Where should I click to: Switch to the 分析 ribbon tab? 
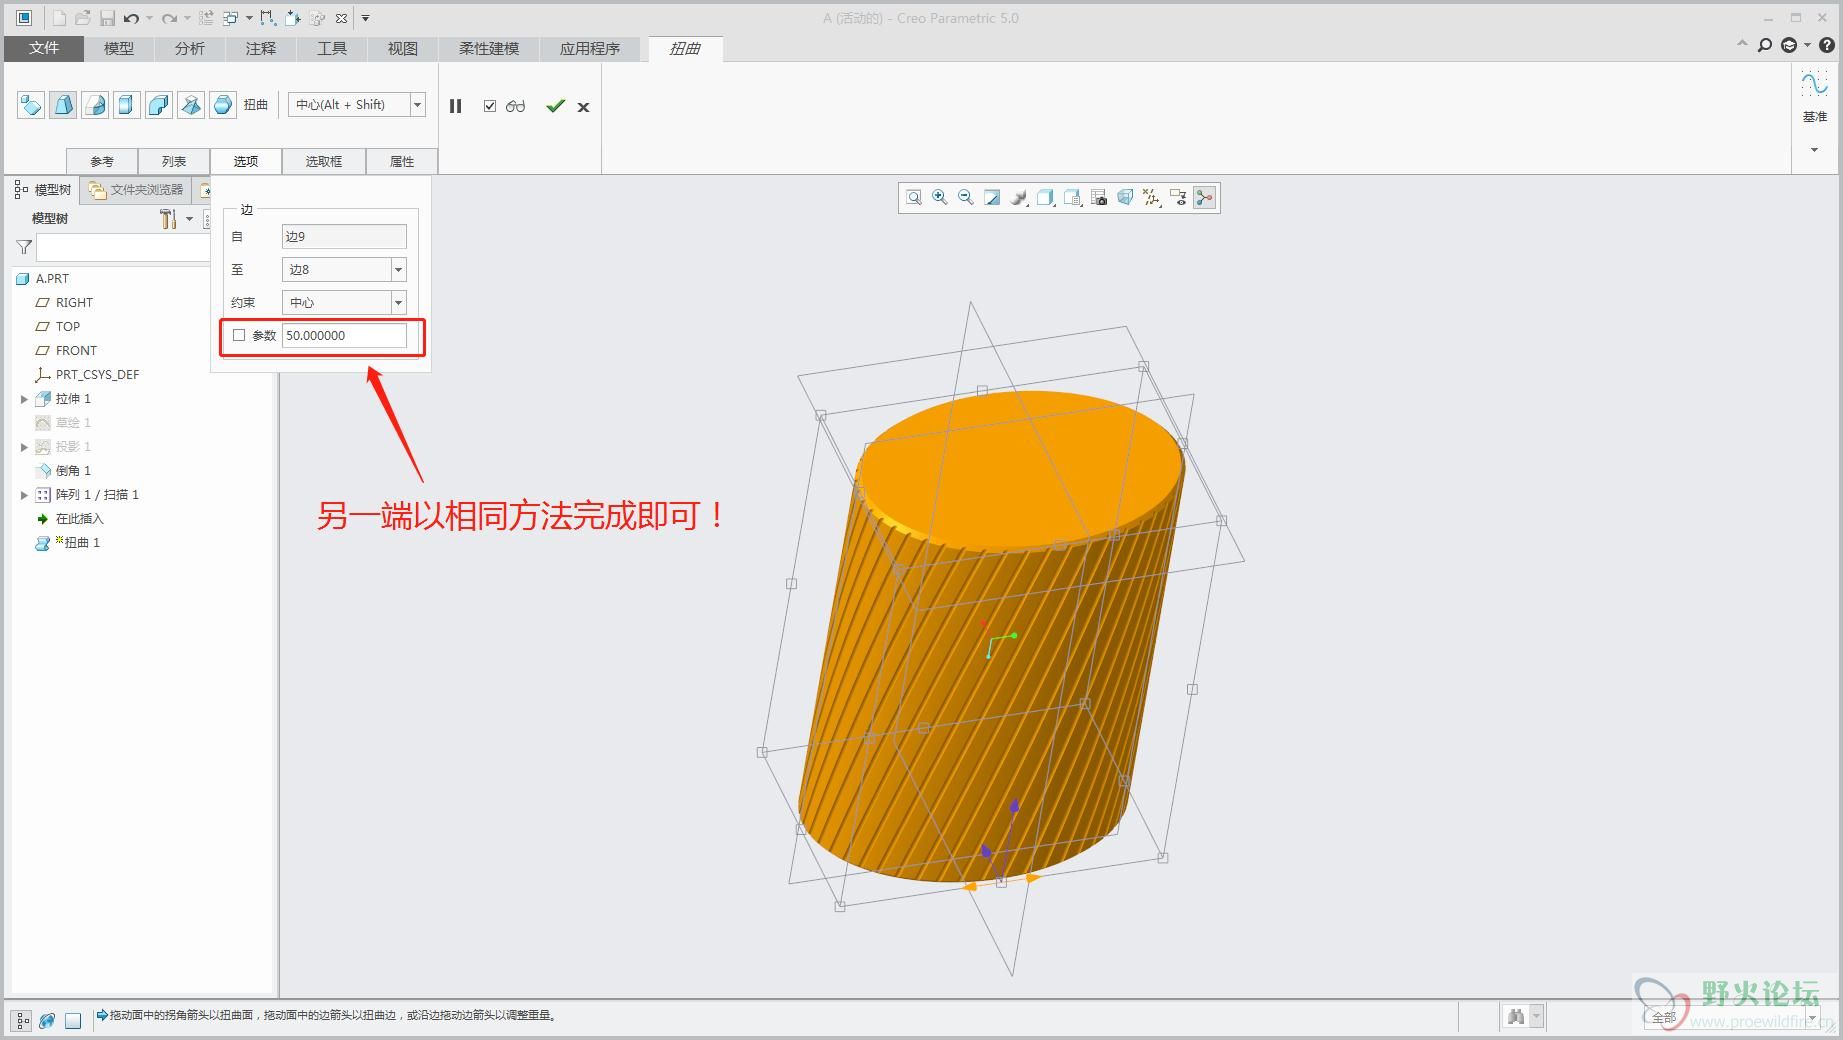click(x=190, y=48)
